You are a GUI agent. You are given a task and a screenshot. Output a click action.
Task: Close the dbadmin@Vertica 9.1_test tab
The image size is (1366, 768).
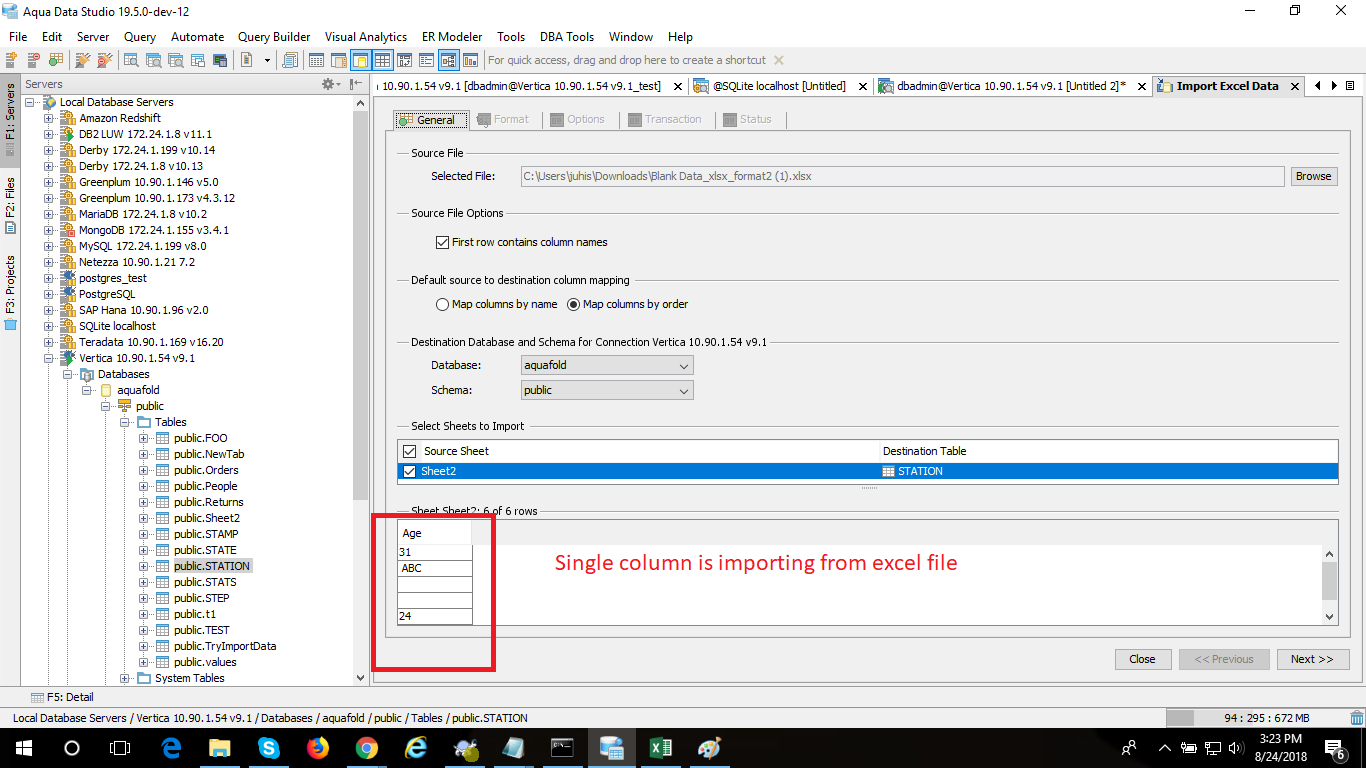coord(679,87)
